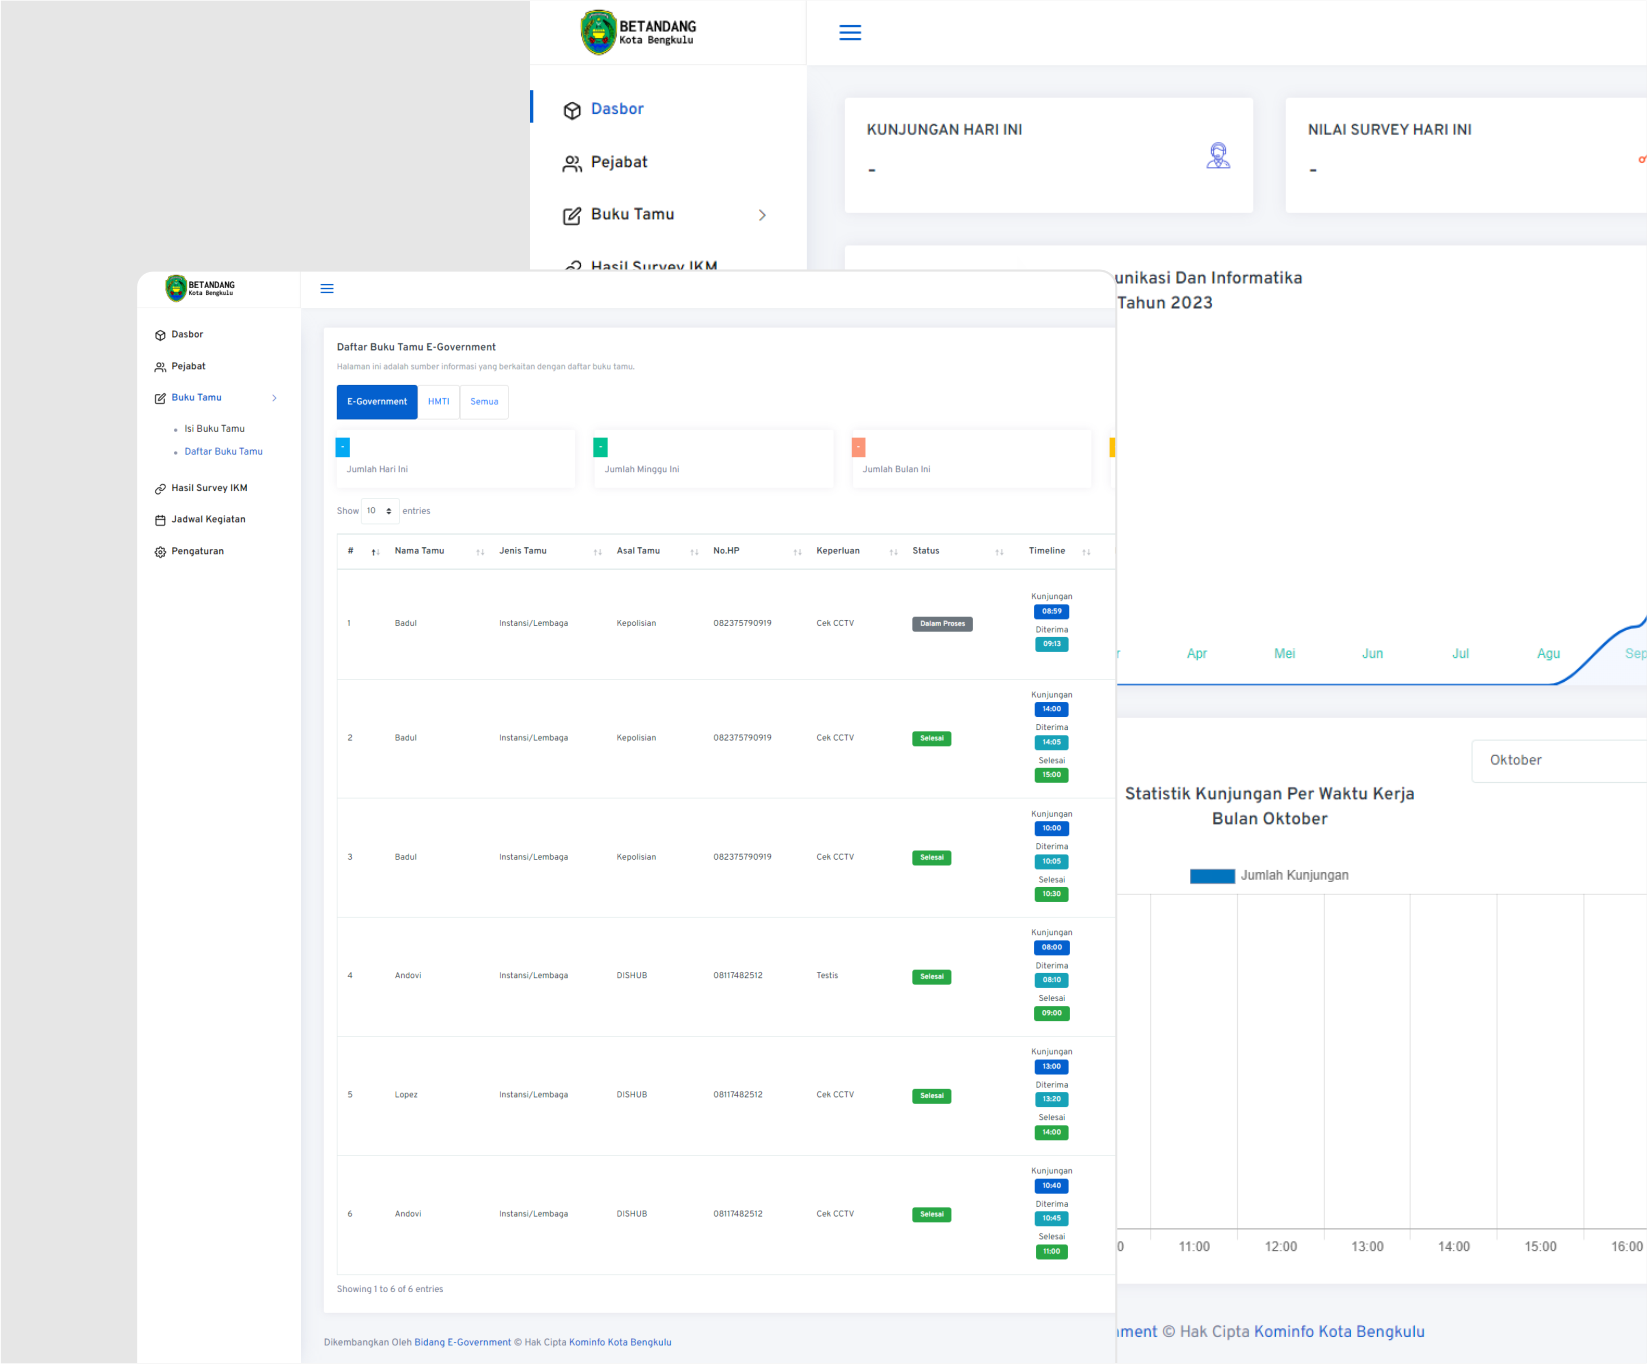Open Pejabat in the front window sidebar
Screen dimensions: 1647x1364
pos(188,367)
